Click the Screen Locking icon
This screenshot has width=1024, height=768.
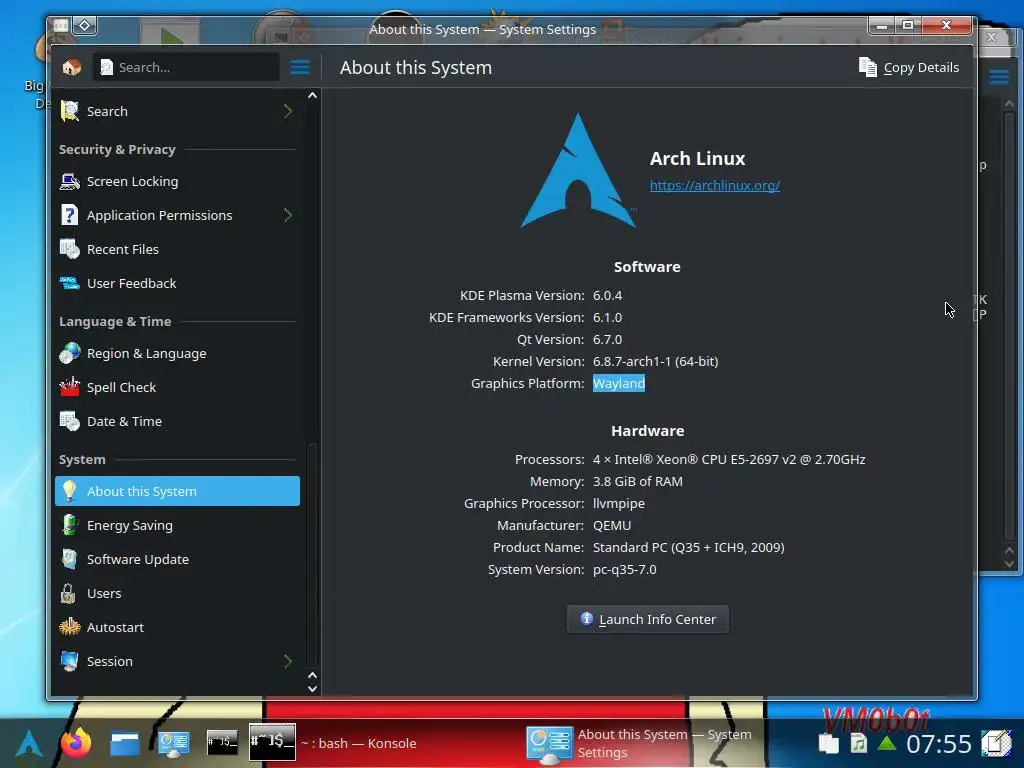(69, 181)
